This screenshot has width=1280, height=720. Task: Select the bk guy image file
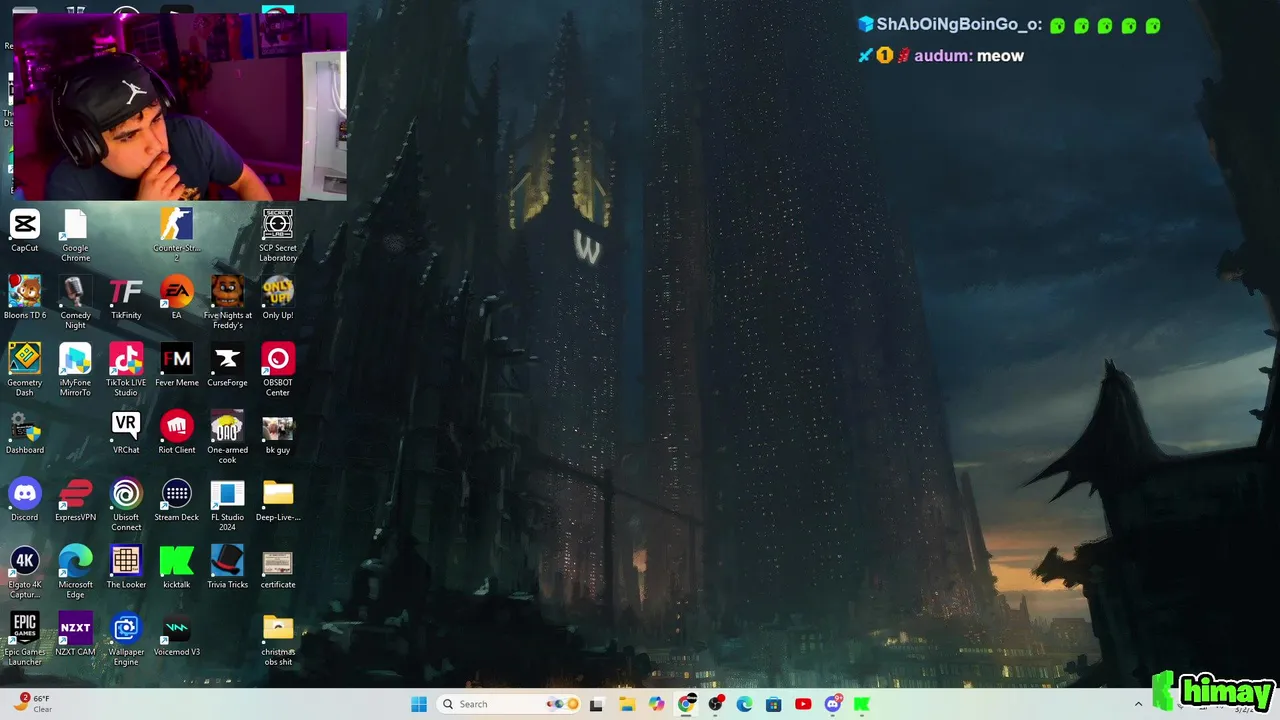click(x=278, y=433)
